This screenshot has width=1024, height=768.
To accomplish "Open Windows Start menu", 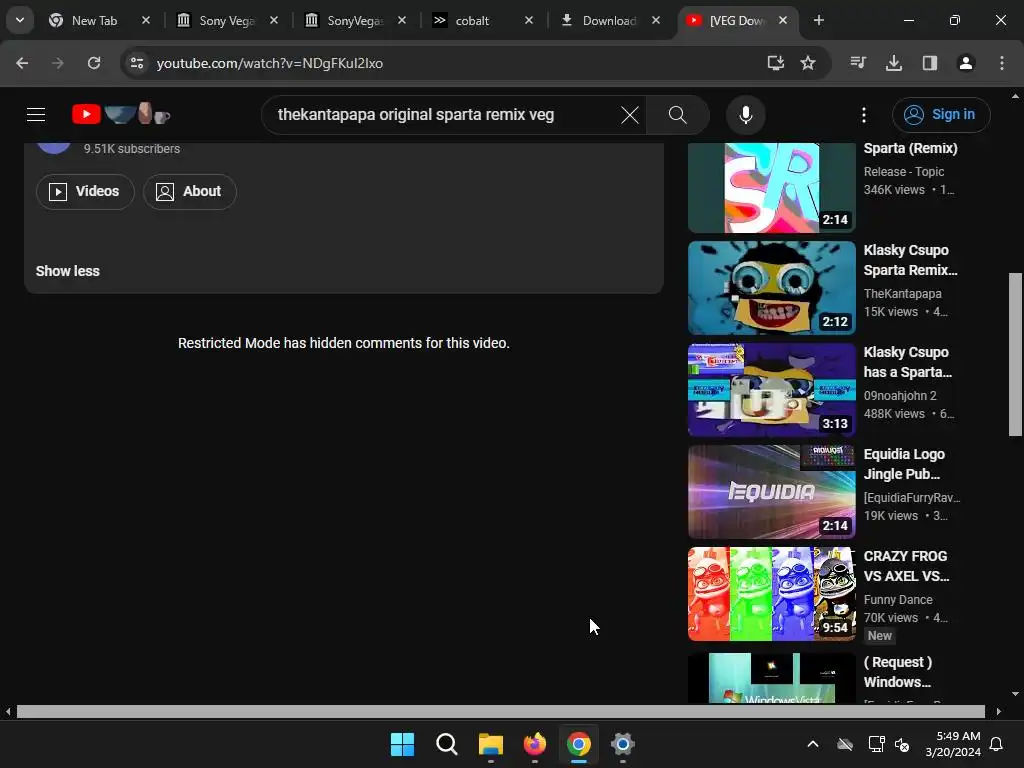I will (x=402, y=744).
